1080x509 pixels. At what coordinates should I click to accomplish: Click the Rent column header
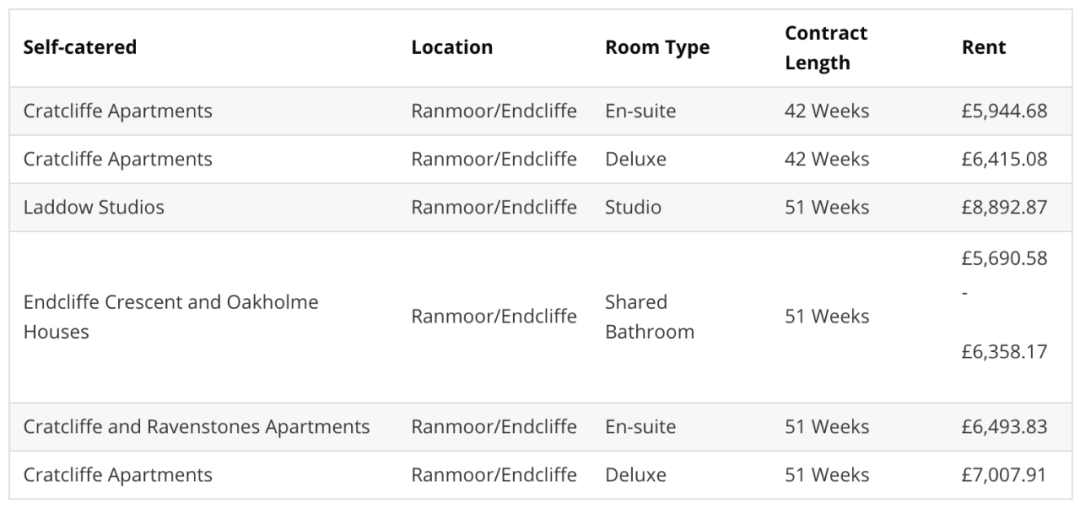pos(983,47)
